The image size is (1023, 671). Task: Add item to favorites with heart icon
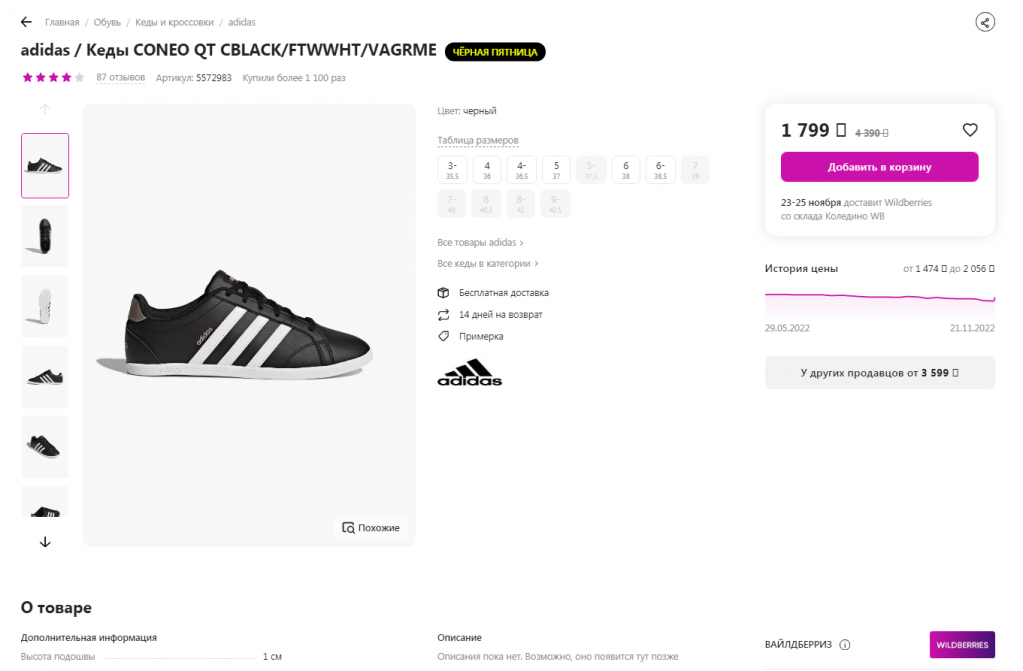click(969, 130)
